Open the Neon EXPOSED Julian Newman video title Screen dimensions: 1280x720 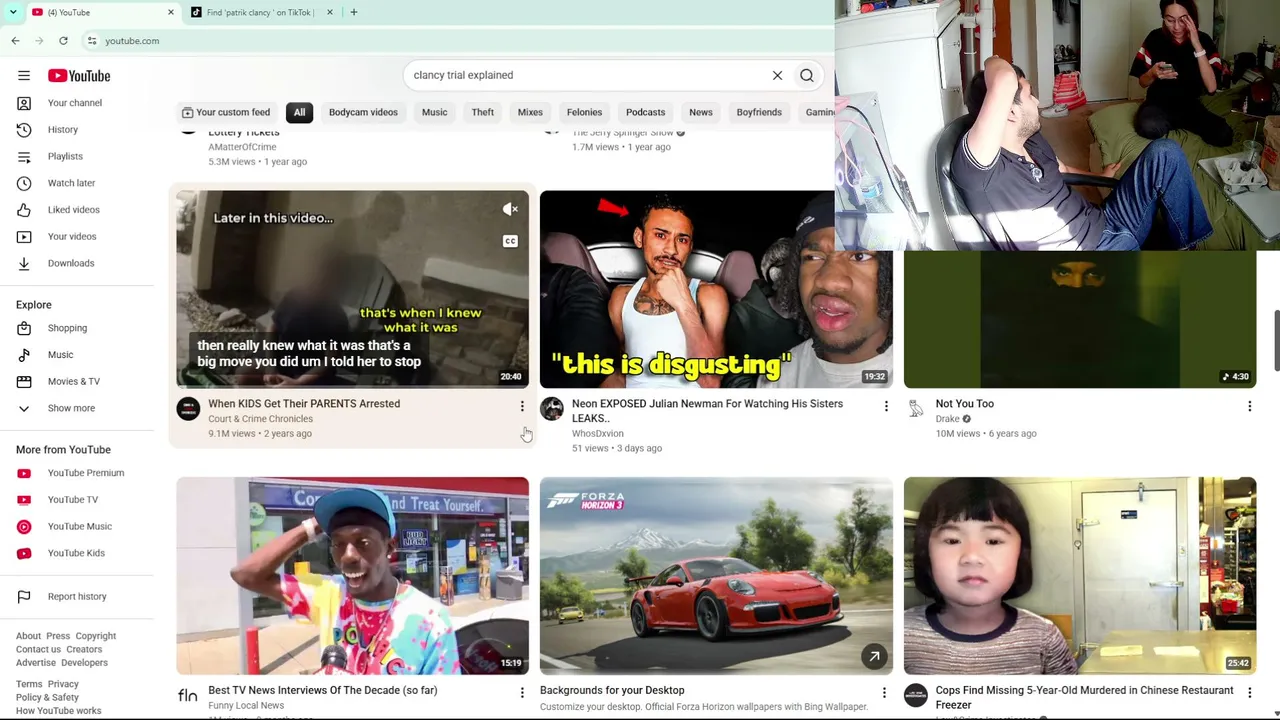707,411
